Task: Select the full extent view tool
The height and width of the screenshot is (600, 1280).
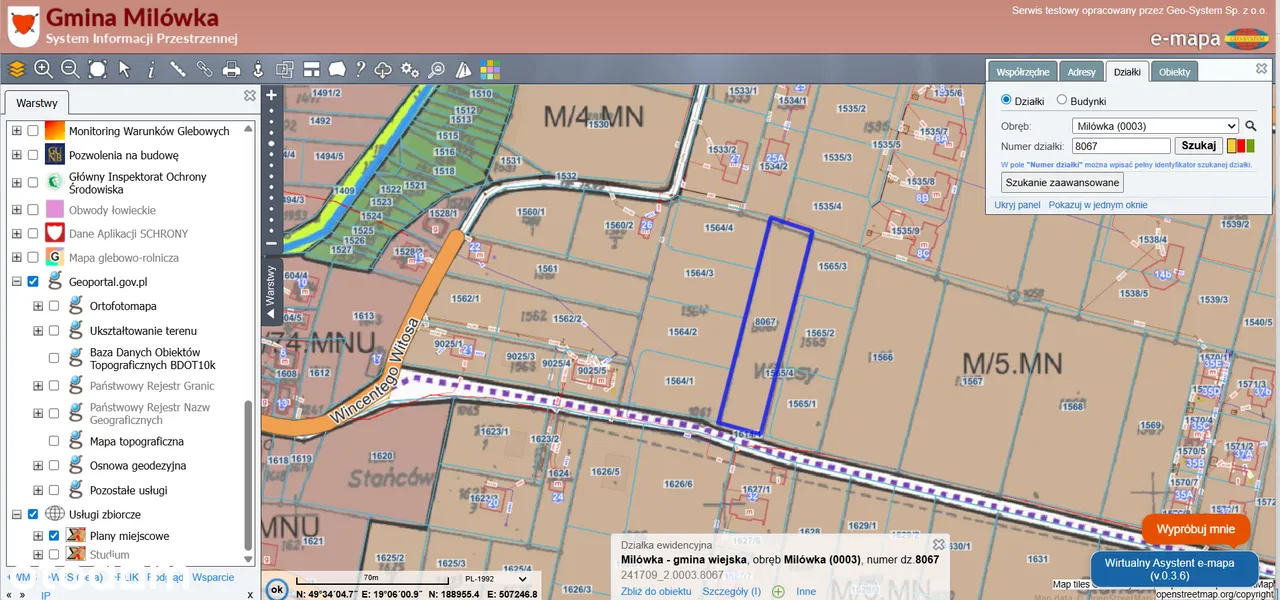Action: click(97, 69)
